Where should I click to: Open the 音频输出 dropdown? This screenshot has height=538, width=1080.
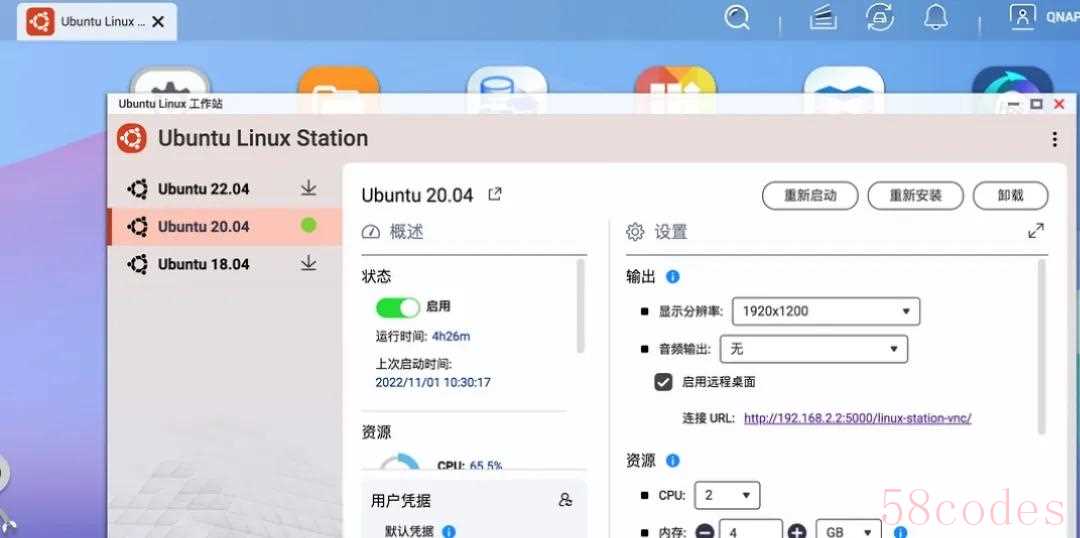point(813,349)
